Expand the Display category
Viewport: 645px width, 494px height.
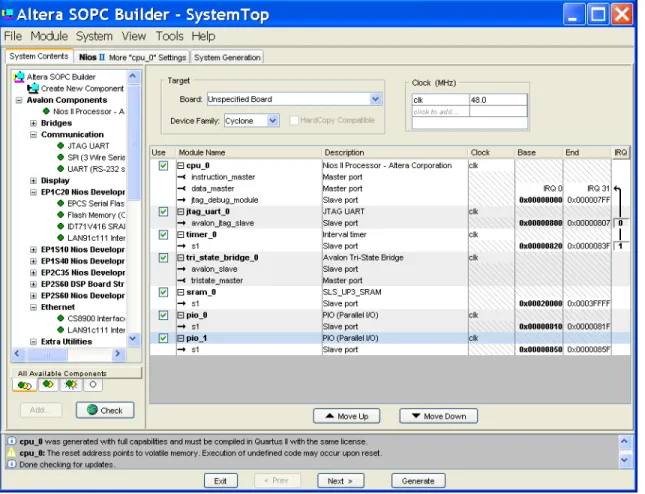pyautogui.click(x=33, y=181)
